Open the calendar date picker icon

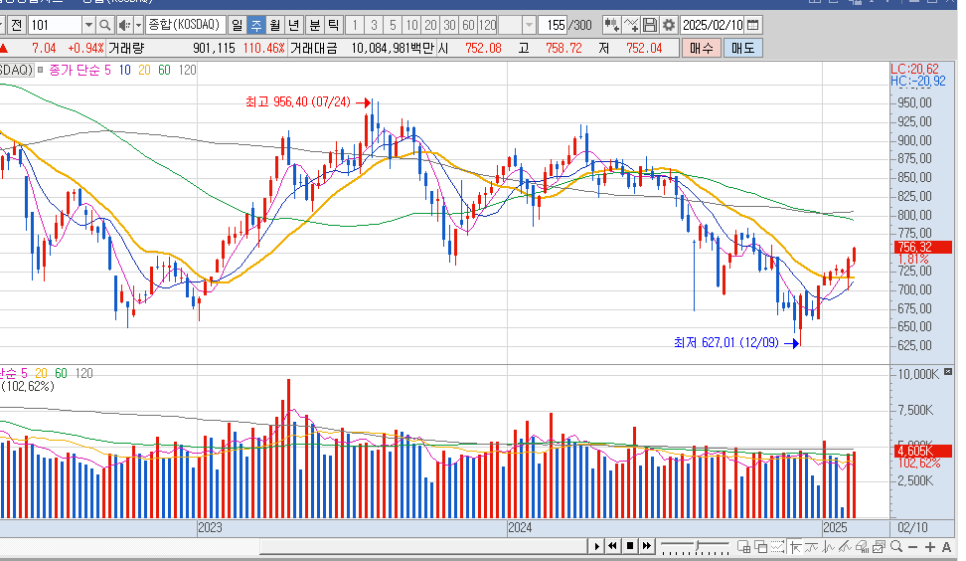tap(753, 24)
